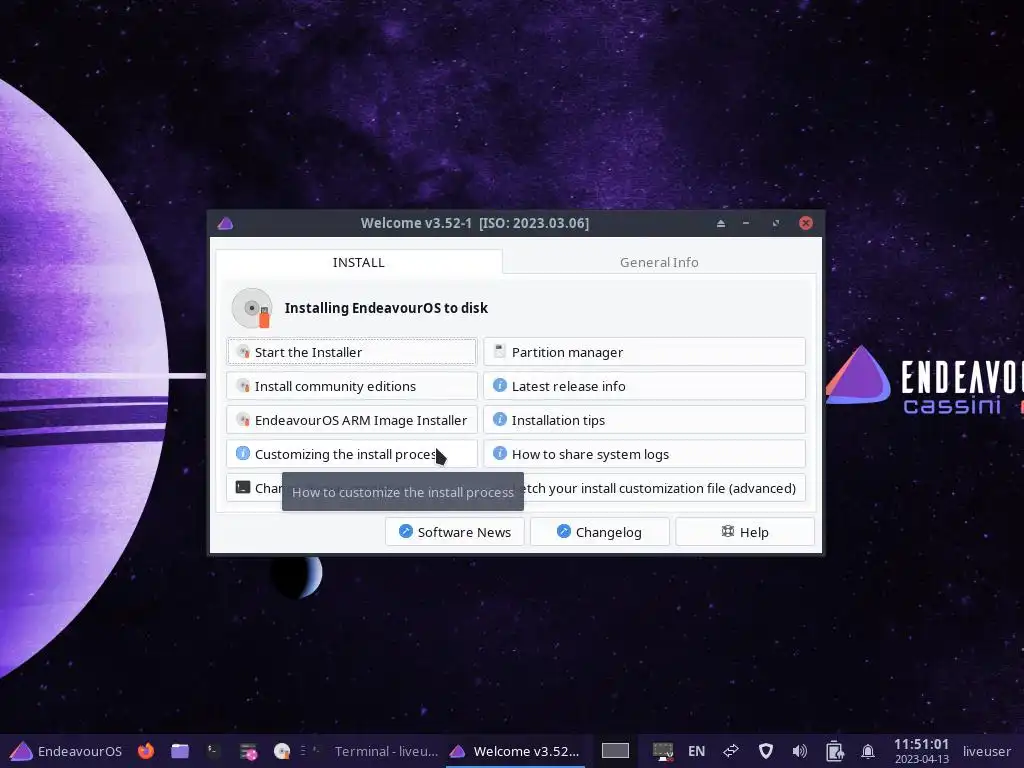Click the disc icon beside Installing EndeavourOS heading
The width and height of the screenshot is (1024, 768).
click(252, 308)
